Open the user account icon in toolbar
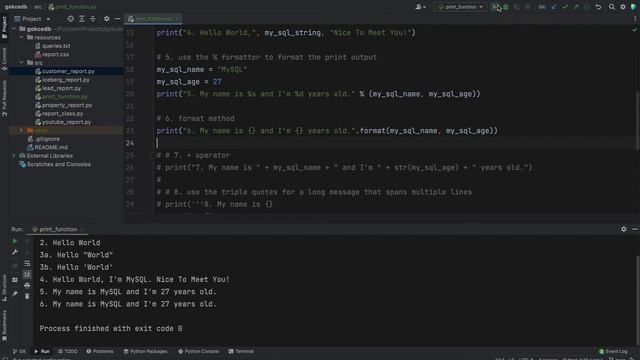The height and width of the screenshot is (360, 640). pos(420,7)
